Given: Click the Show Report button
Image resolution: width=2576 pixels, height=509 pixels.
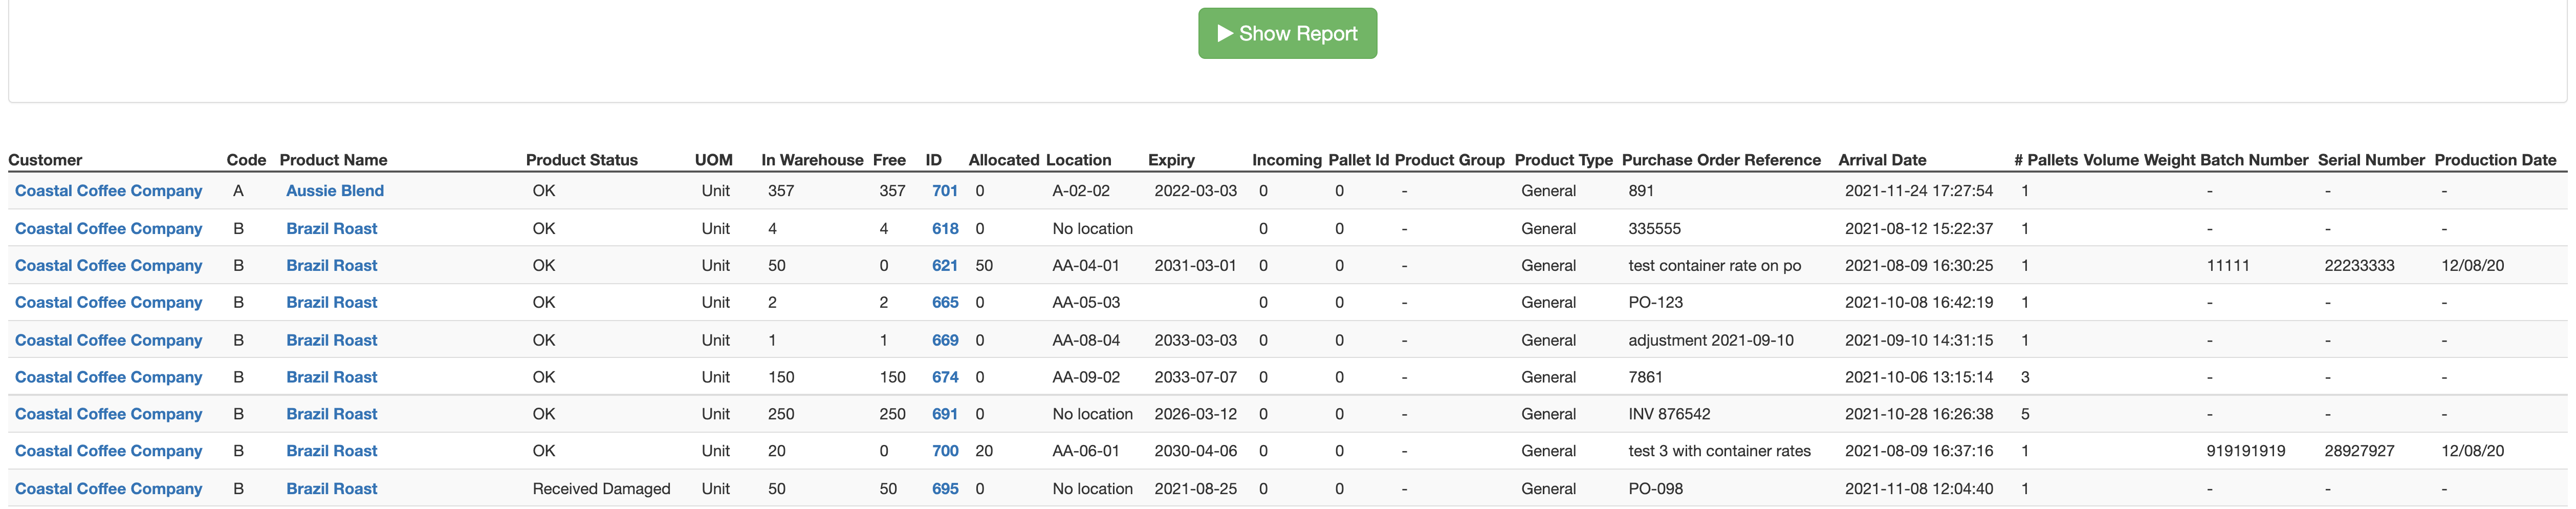Looking at the screenshot, I should [x=1288, y=33].
